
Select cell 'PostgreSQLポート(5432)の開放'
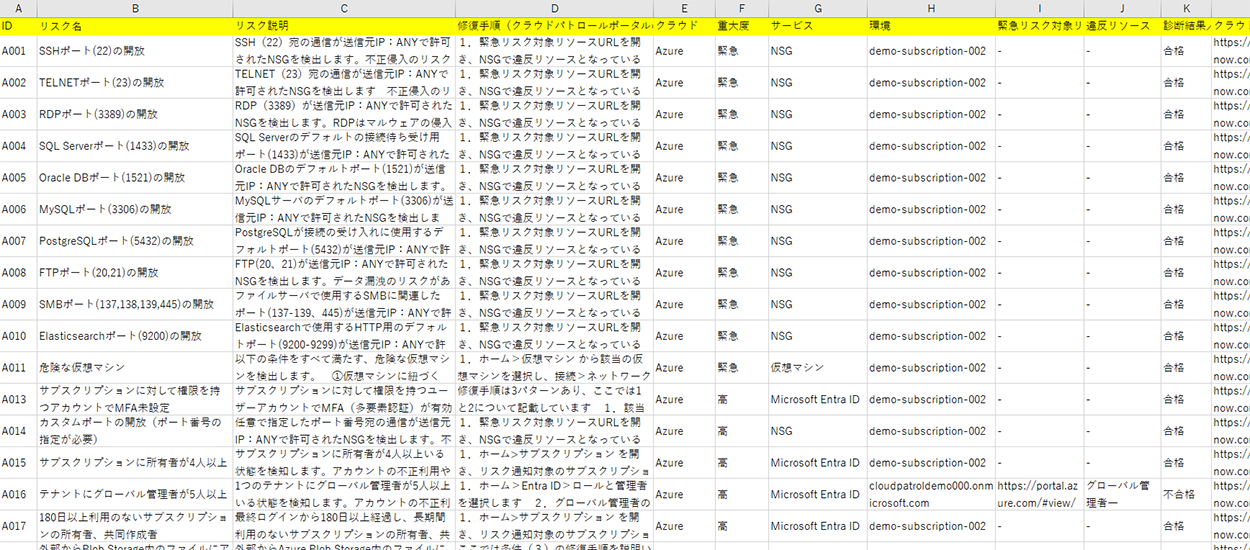coord(135,241)
